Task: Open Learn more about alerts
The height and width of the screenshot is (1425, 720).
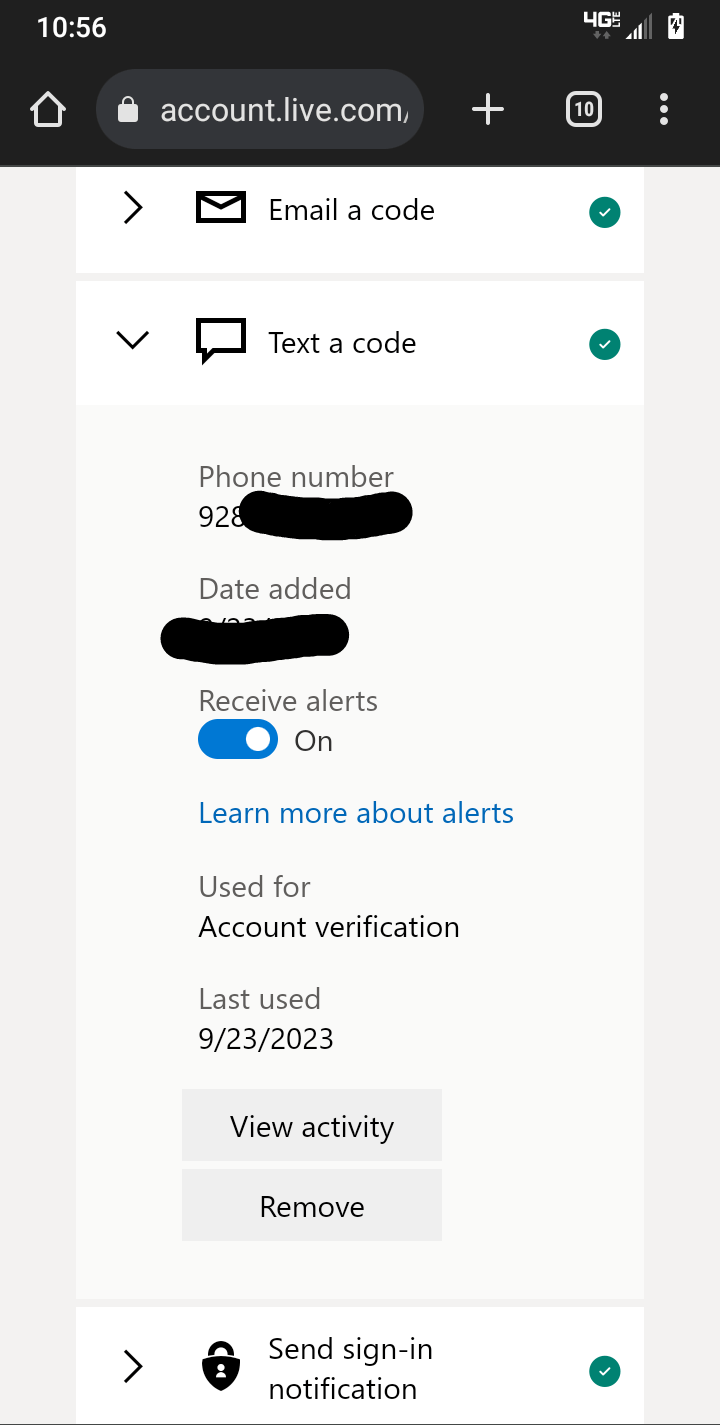Action: 356,813
